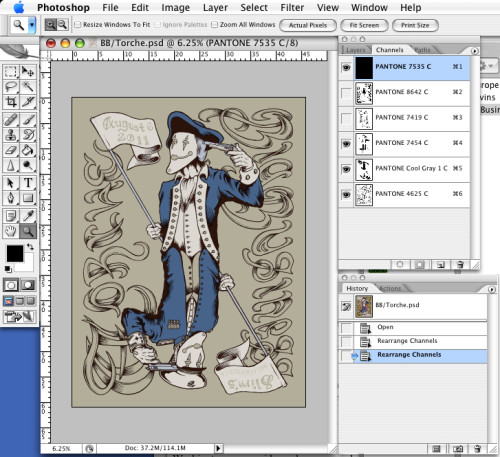Open the document status bar arrow menu
This screenshot has width=500, height=457.
[218, 448]
